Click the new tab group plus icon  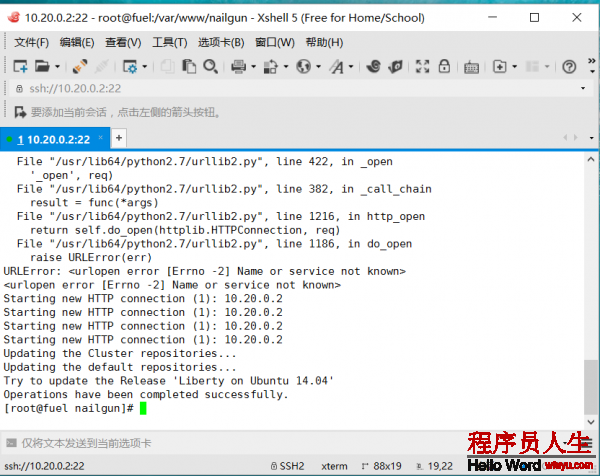(x=499, y=67)
